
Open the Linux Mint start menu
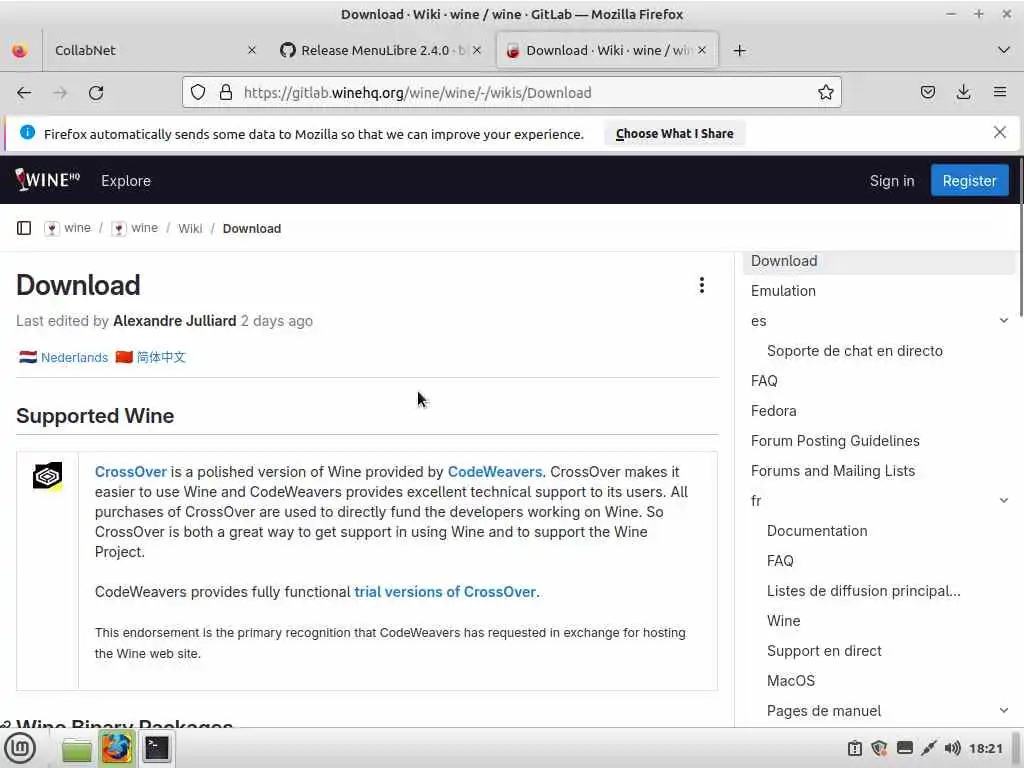20,748
